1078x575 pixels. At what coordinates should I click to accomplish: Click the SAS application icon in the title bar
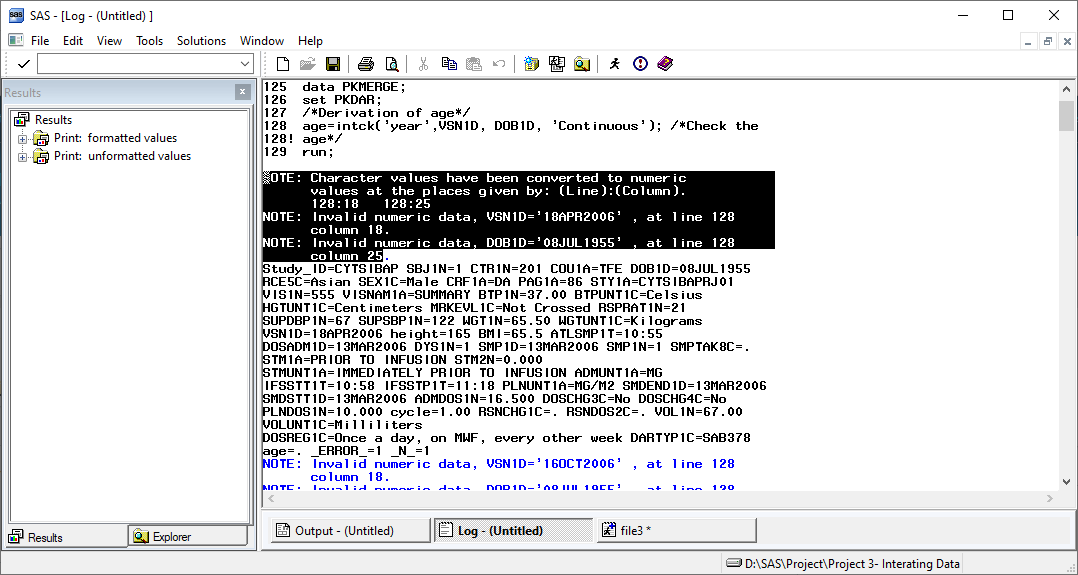coord(16,15)
